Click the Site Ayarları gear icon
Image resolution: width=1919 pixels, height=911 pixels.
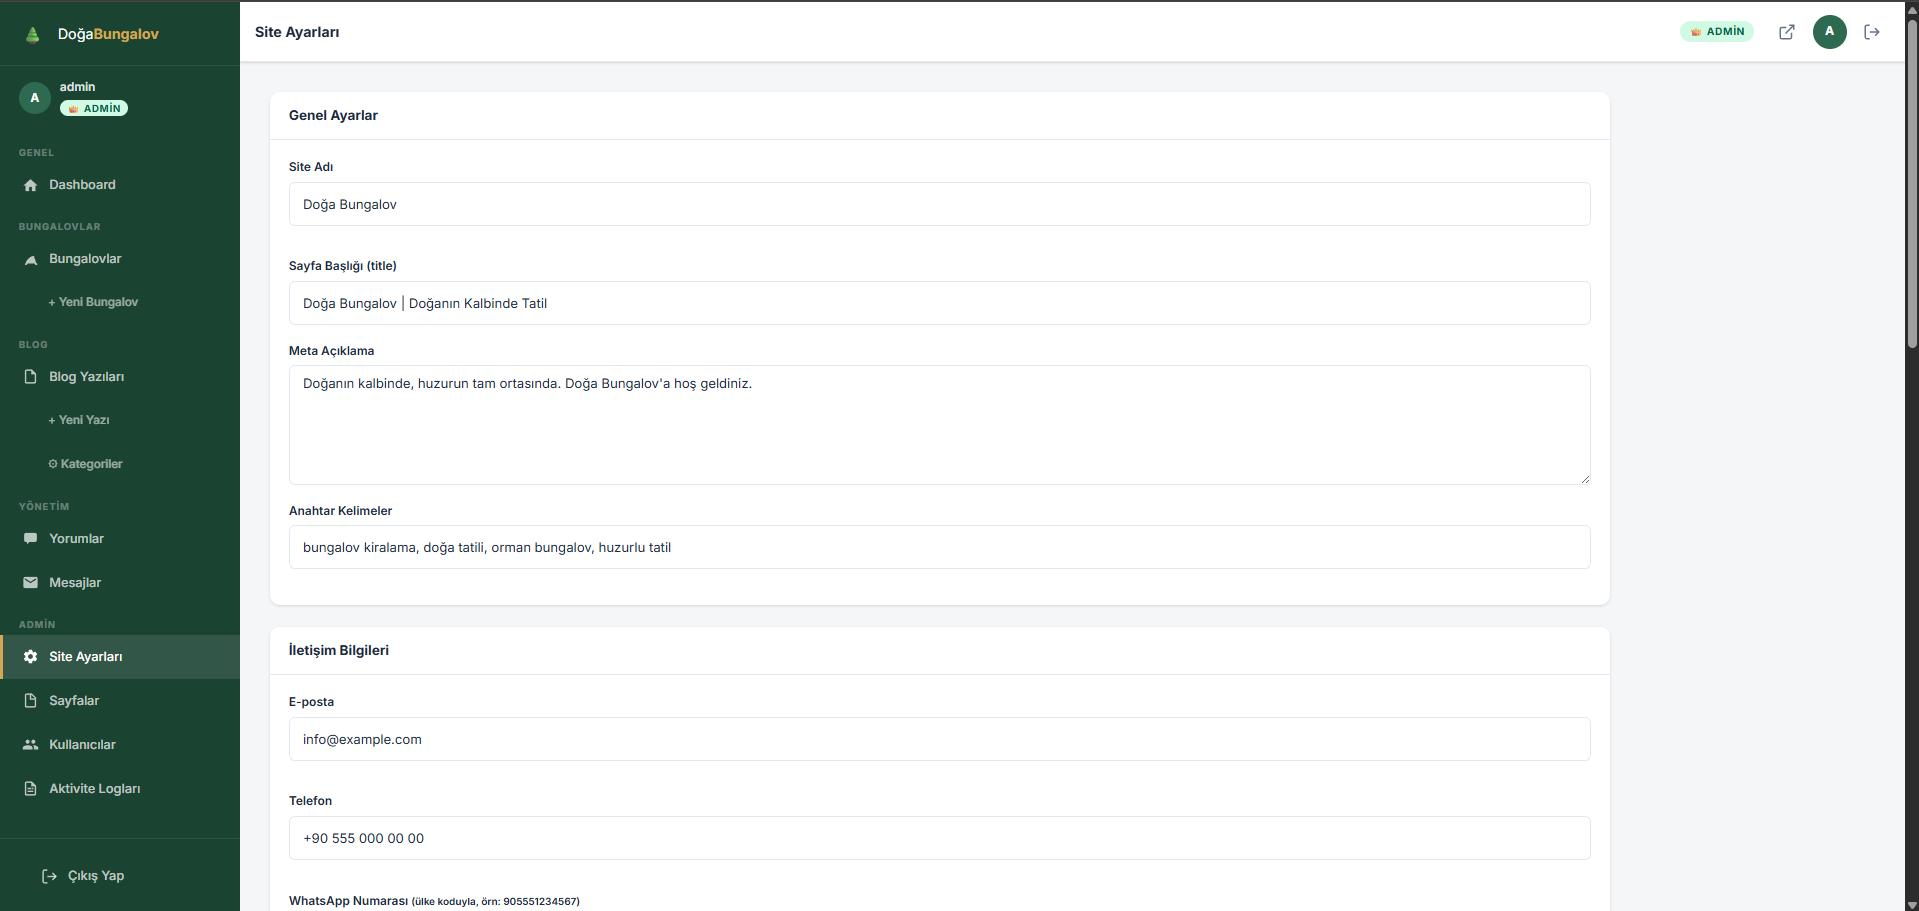[31, 657]
